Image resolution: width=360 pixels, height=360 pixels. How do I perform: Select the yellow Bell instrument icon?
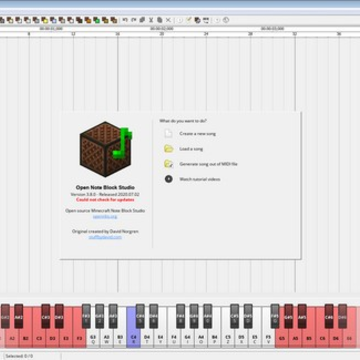(44, 20)
